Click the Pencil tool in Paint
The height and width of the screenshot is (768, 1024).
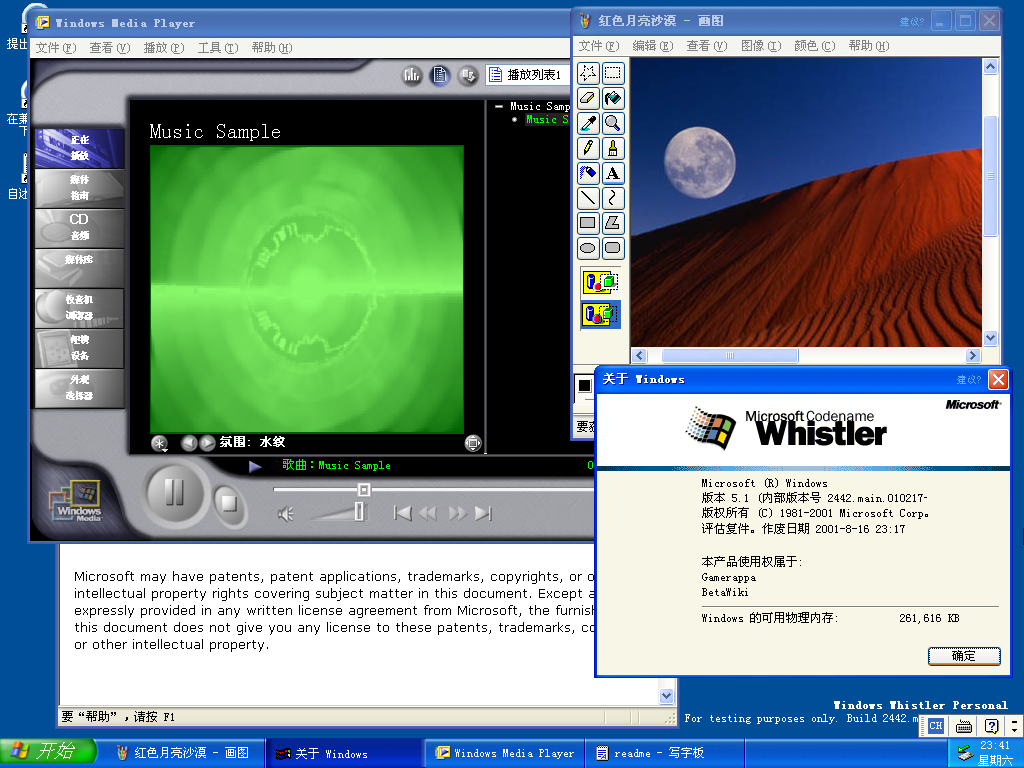coord(588,148)
